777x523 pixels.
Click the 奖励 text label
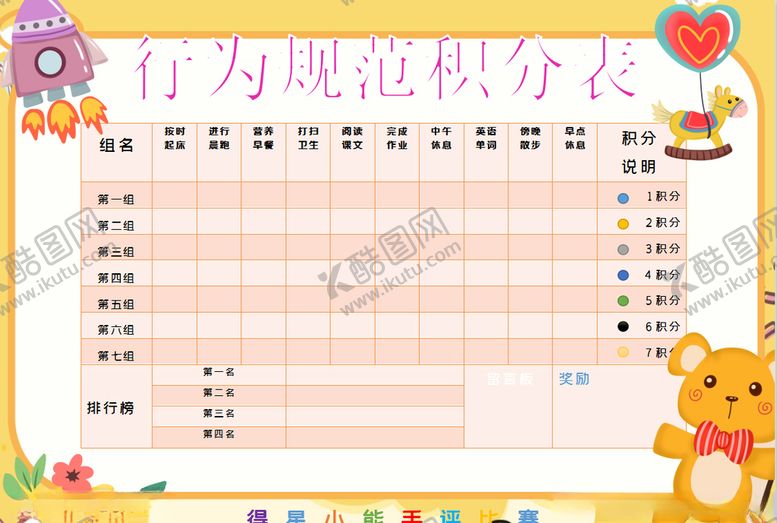tap(574, 379)
